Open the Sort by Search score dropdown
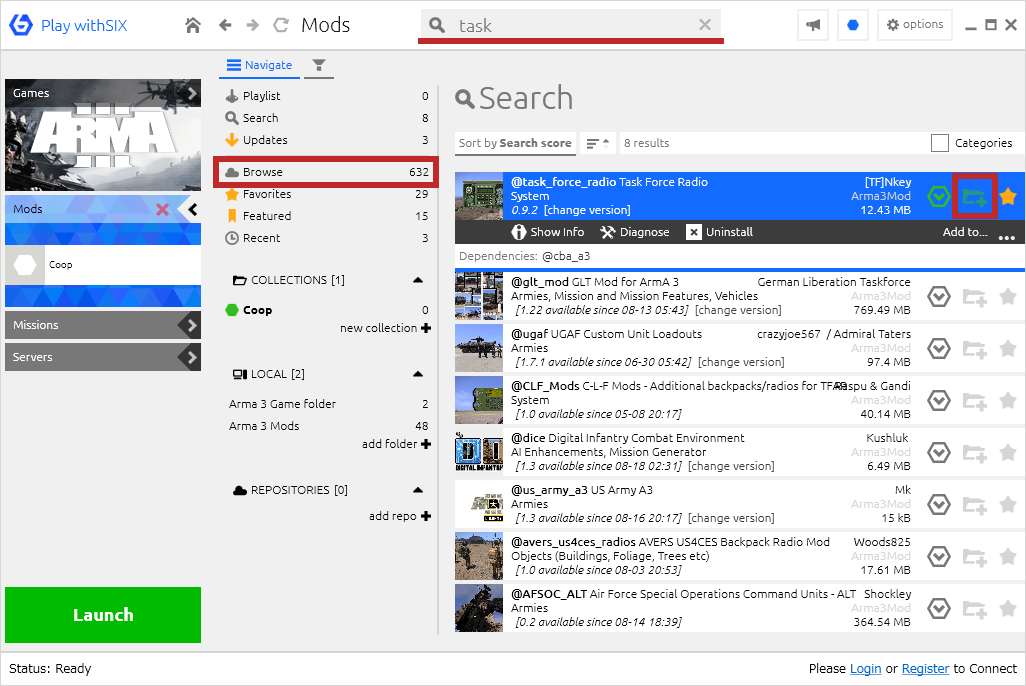 point(515,143)
